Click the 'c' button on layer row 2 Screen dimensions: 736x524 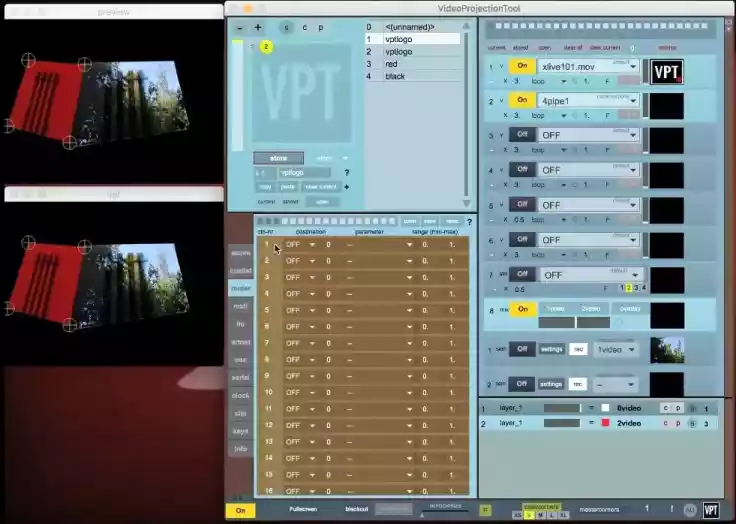pos(665,424)
